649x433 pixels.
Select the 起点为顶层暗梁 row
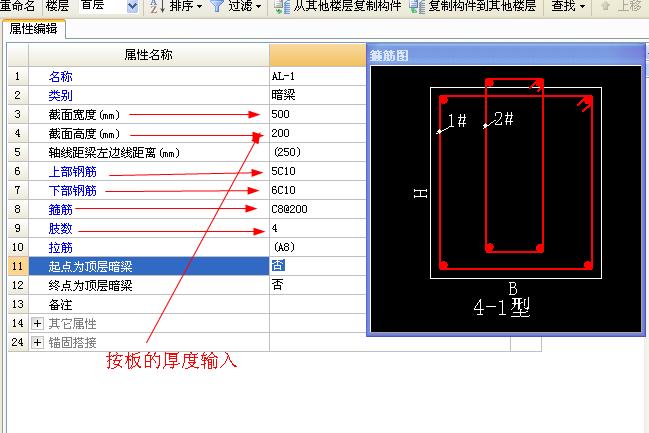[149, 266]
